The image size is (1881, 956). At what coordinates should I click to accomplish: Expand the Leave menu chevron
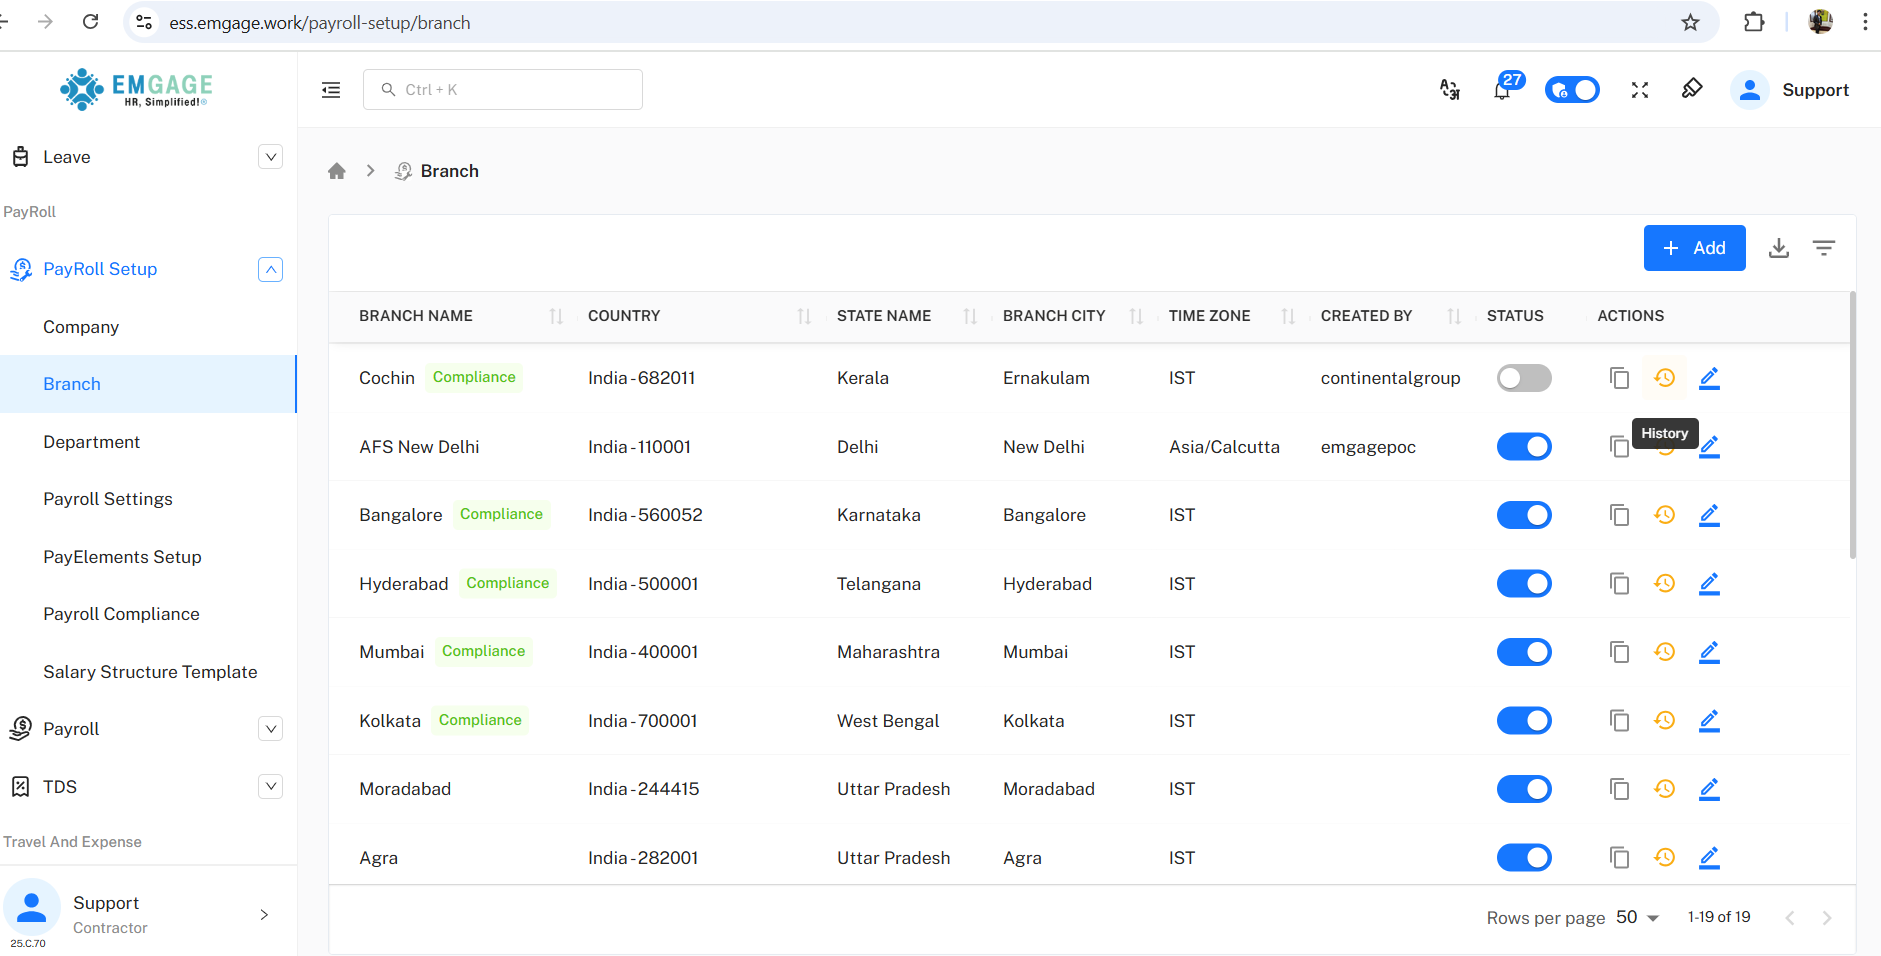tap(270, 157)
